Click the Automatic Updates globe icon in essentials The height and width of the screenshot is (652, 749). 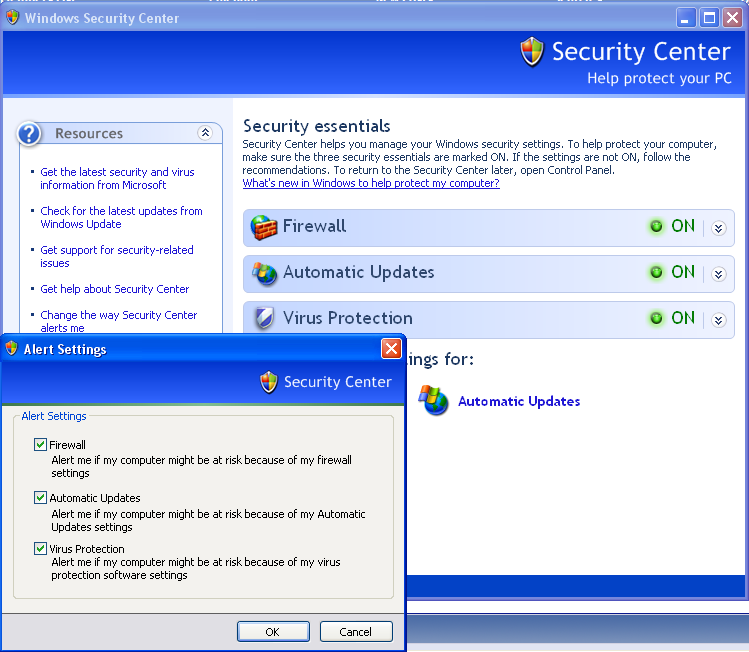pyautogui.click(x=265, y=273)
